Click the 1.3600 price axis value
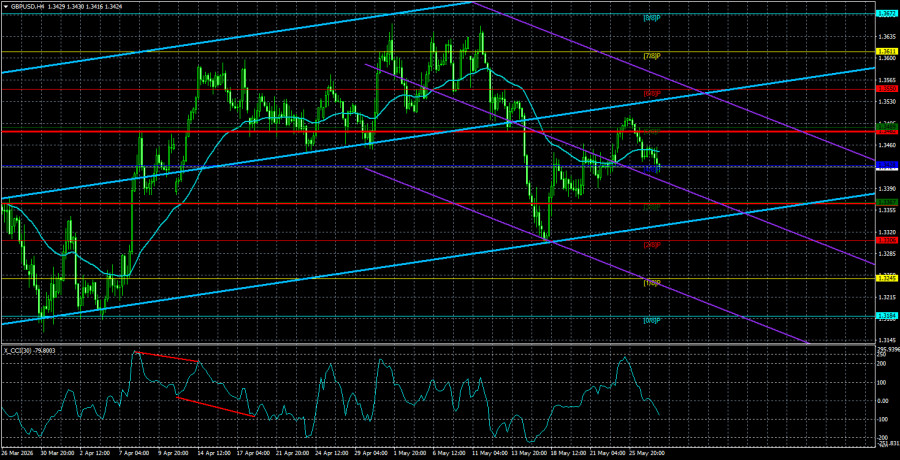Image resolution: width=900 pixels, height=460 pixels. (887, 58)
